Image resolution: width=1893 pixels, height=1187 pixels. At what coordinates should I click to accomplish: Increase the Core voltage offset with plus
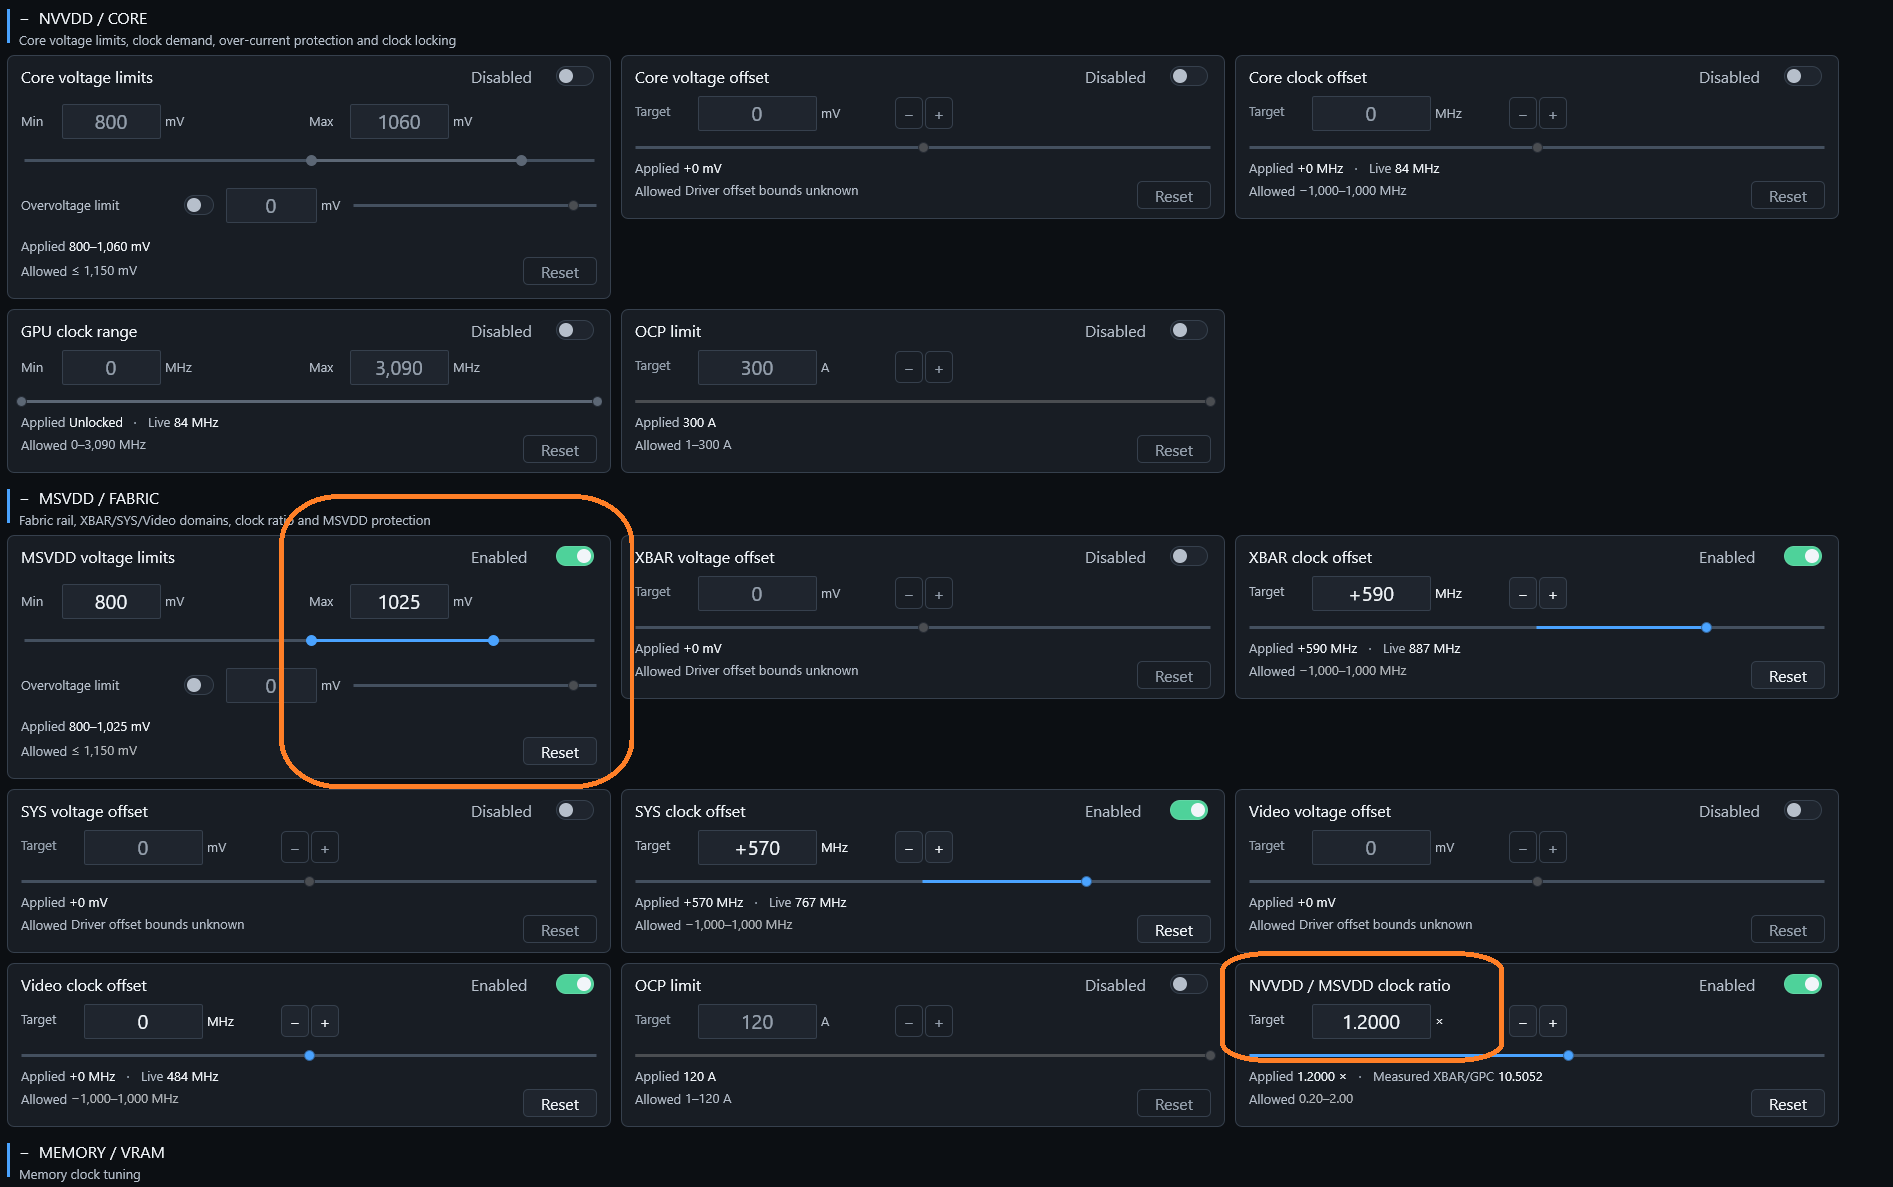(x=938, y=114)
